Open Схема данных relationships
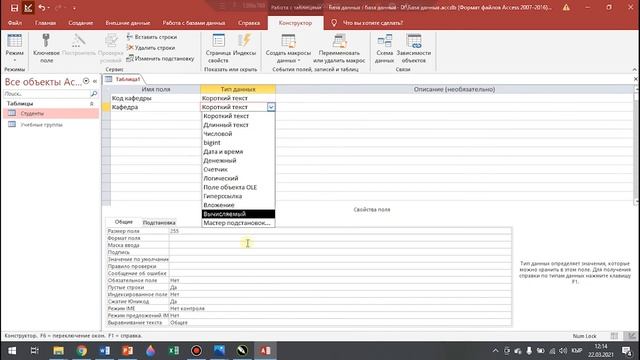The width and height of the screenshot is (640, 360). (x=384, y=48)
